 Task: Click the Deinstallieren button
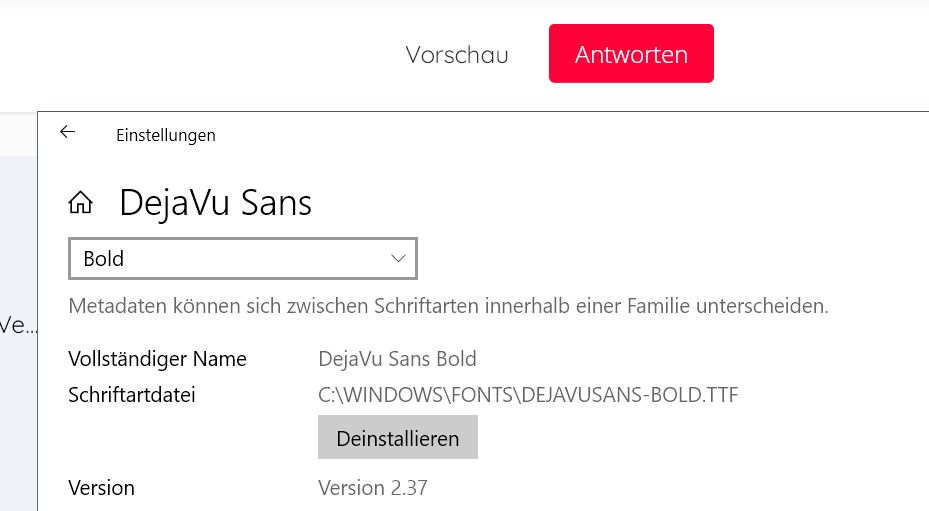[x=397, y=438]
